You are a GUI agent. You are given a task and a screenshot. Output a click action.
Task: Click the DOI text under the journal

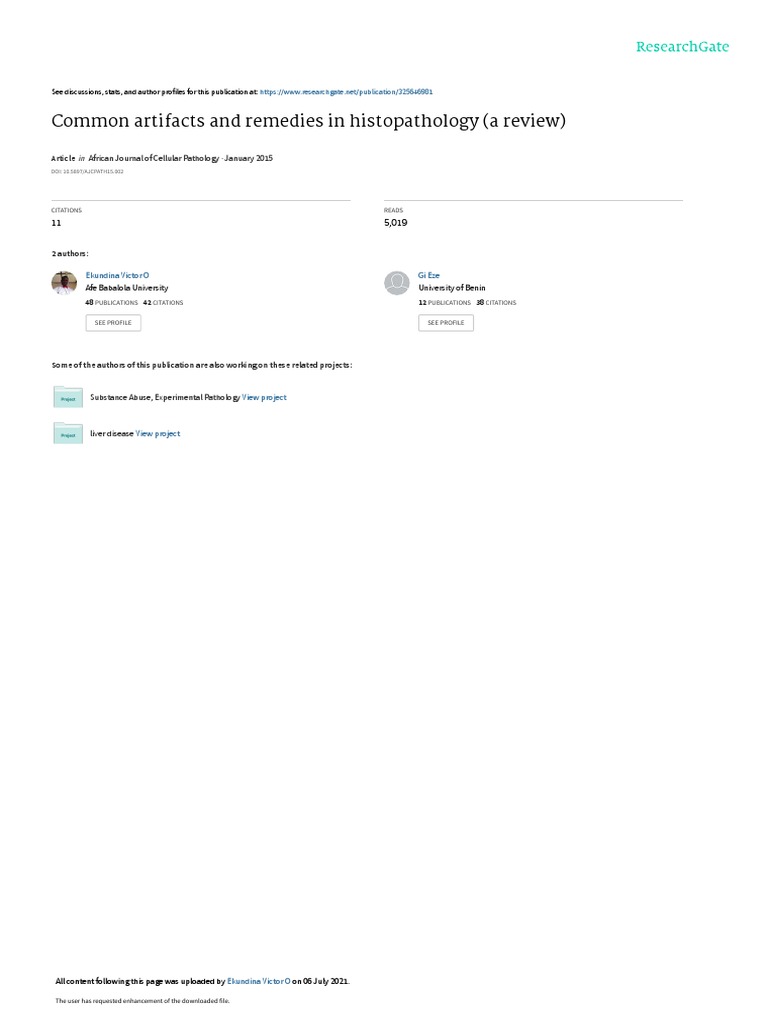click(88, 172)
